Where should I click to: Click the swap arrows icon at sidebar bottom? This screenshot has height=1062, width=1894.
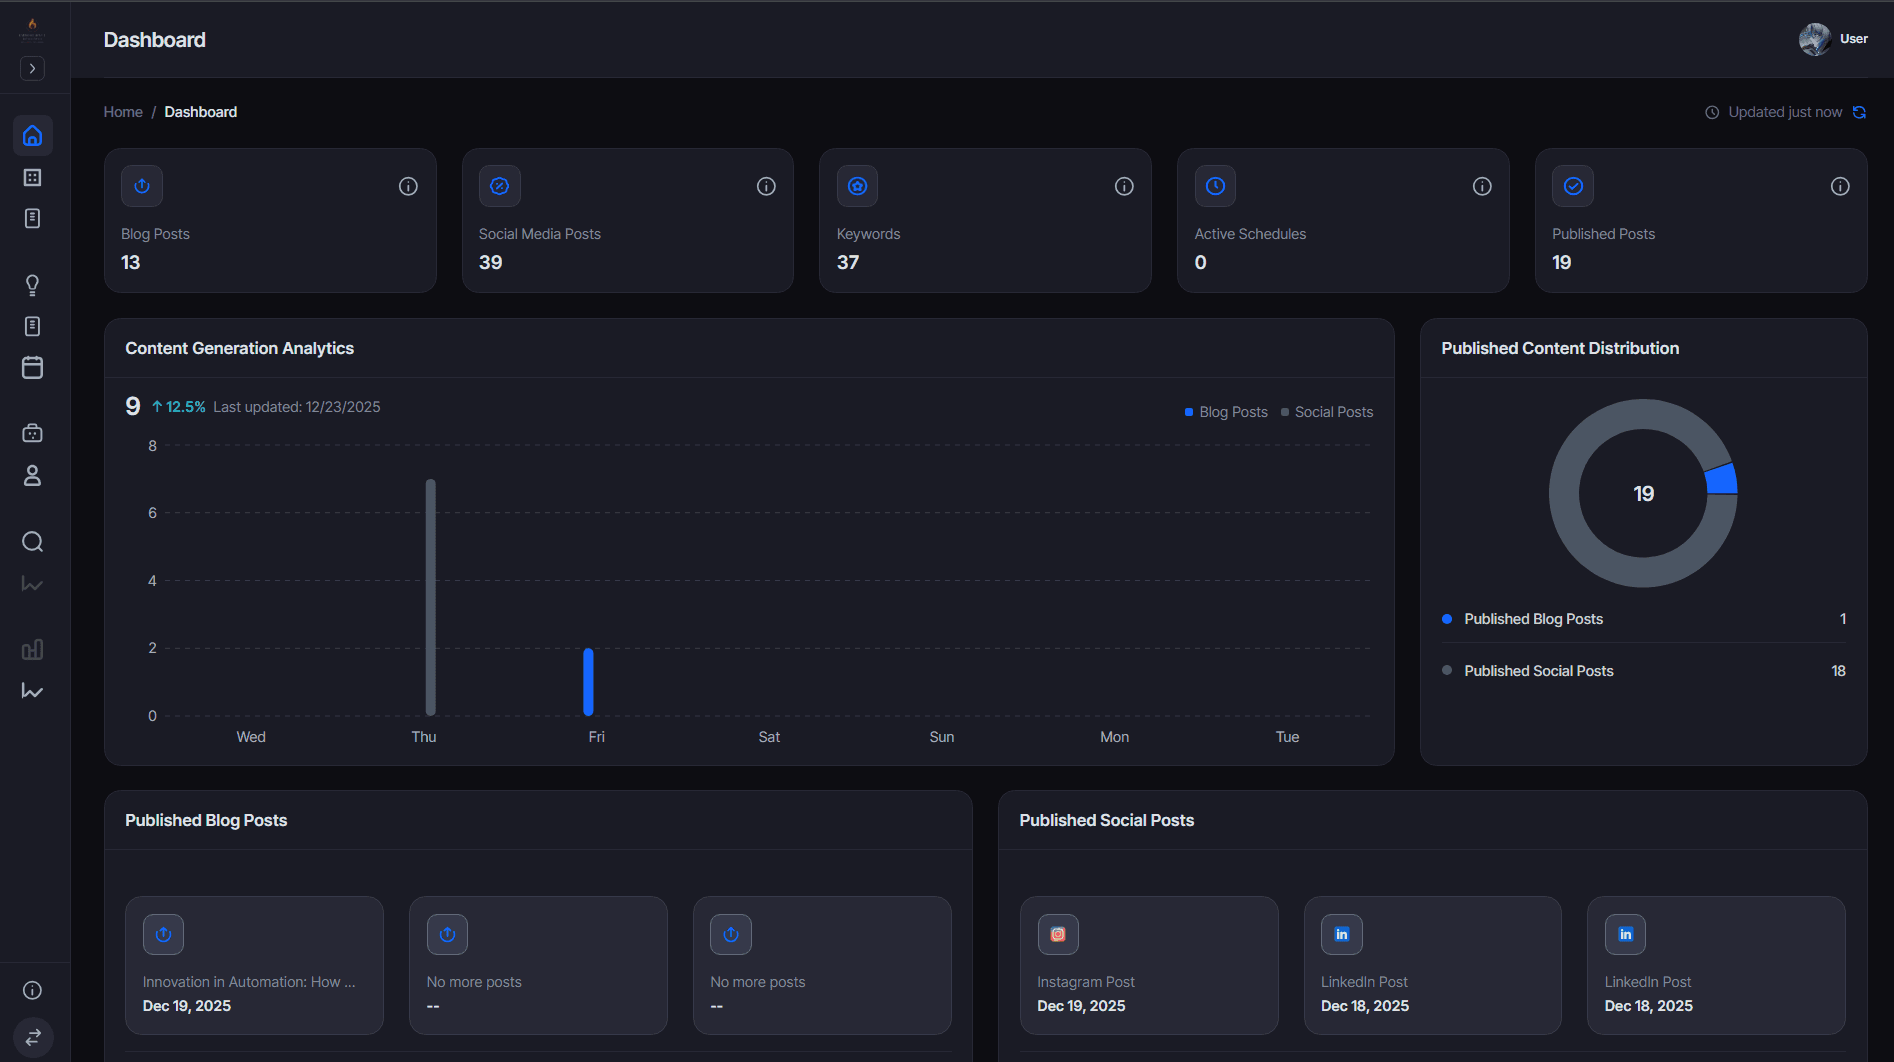[x=33, y=1037]
